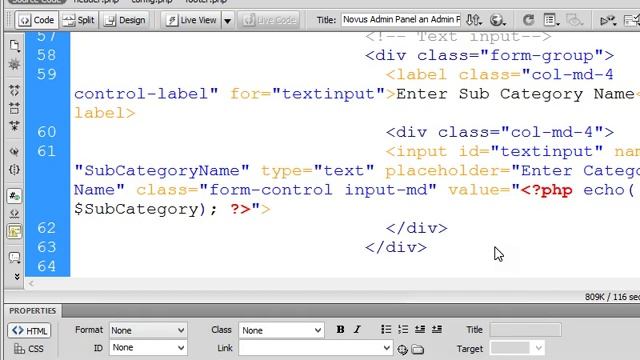Select the PROPERTIES panel tab

[33, 311]
